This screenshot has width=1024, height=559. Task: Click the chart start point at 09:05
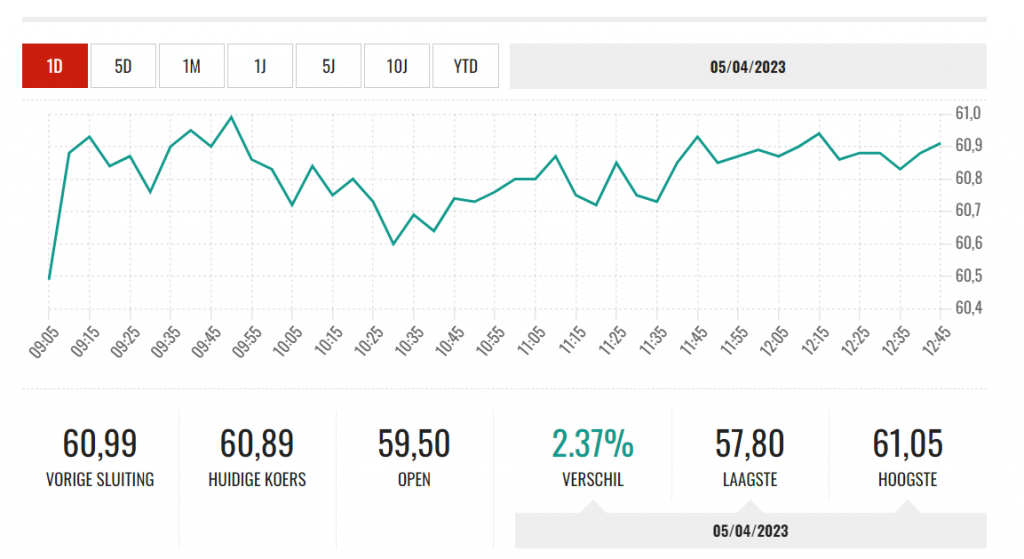(49, 279)
